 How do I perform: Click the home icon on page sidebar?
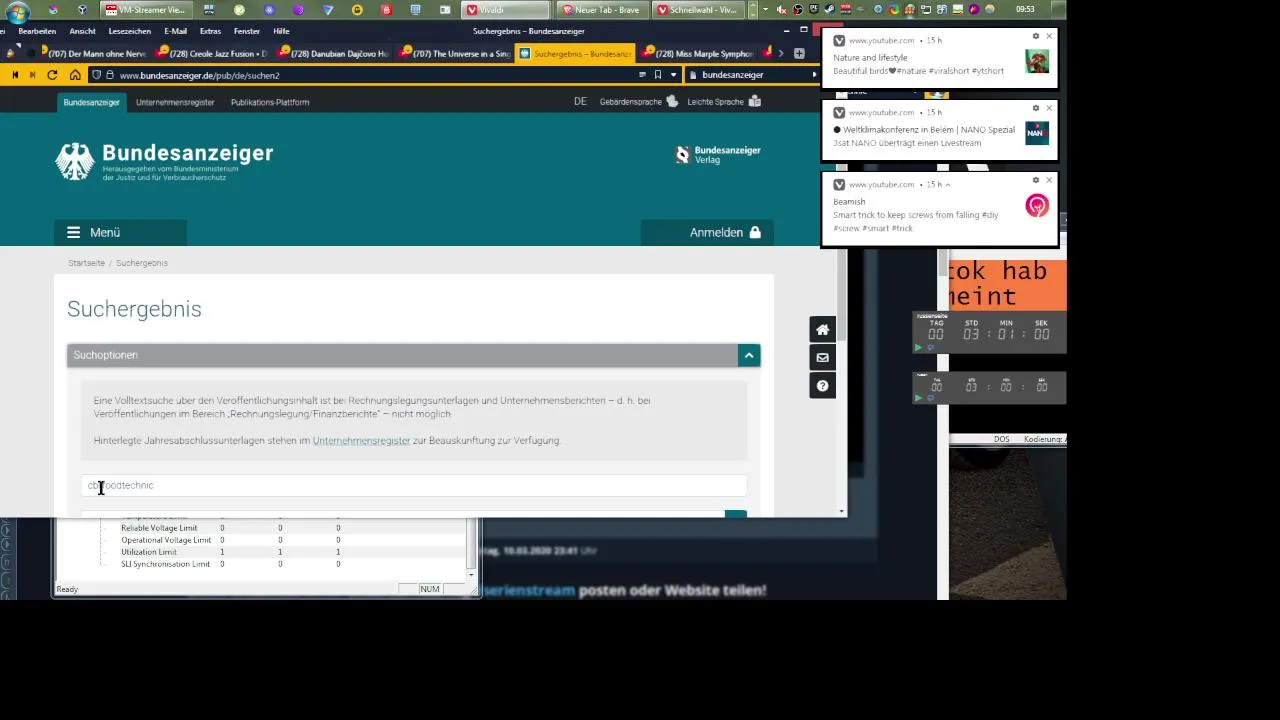point(822,329)
